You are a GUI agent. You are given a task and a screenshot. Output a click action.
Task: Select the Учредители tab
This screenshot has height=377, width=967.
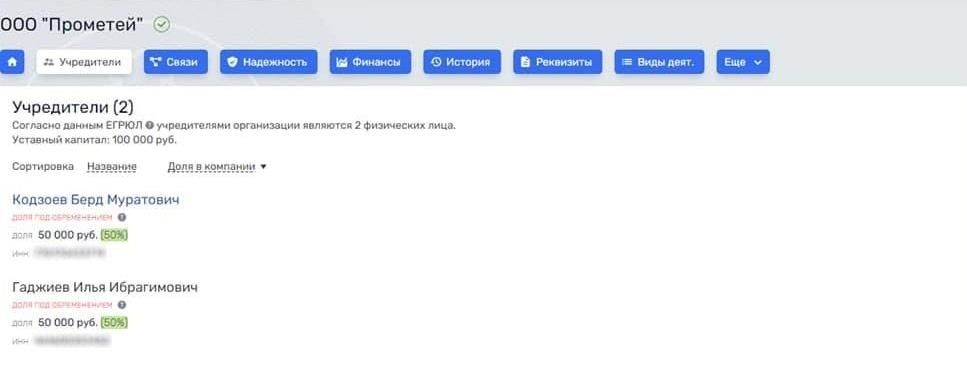(84, 62)
